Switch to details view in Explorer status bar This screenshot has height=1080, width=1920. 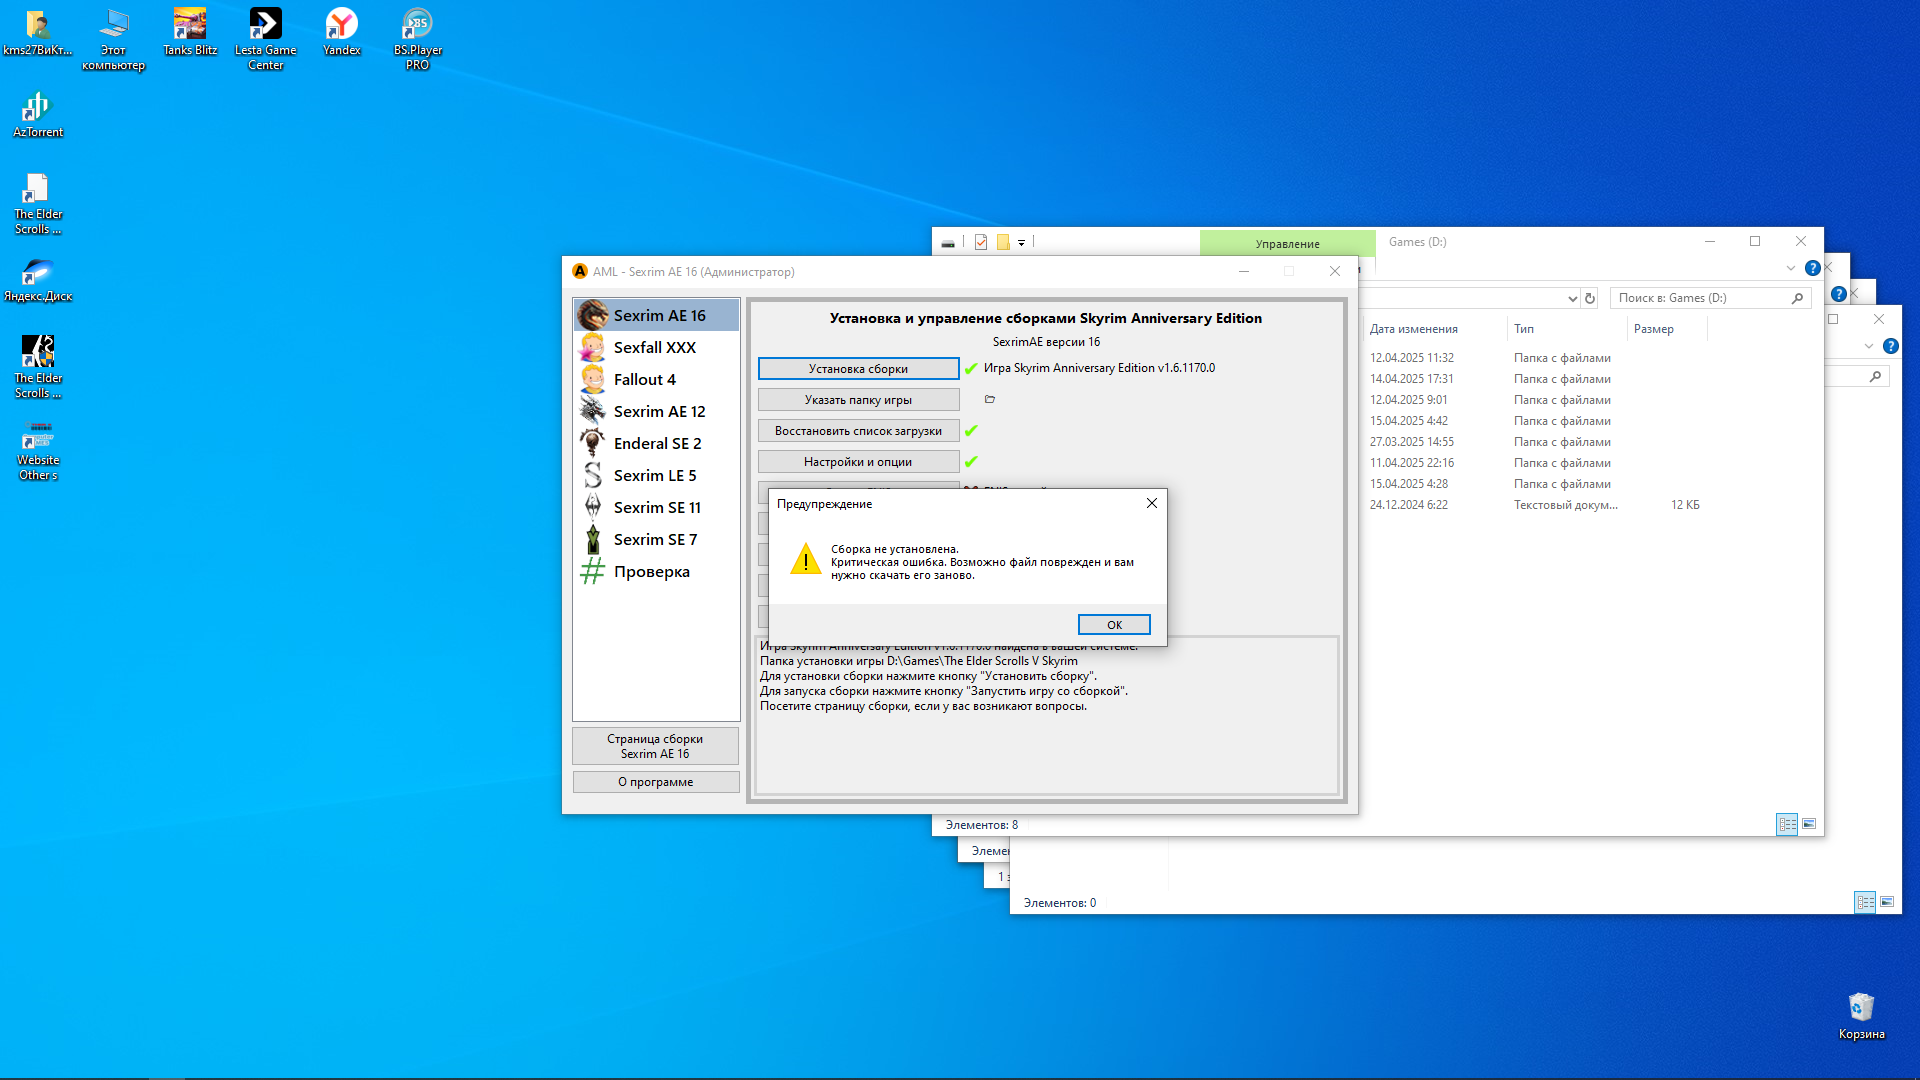pyautogui.click(x=1787, y=824)
